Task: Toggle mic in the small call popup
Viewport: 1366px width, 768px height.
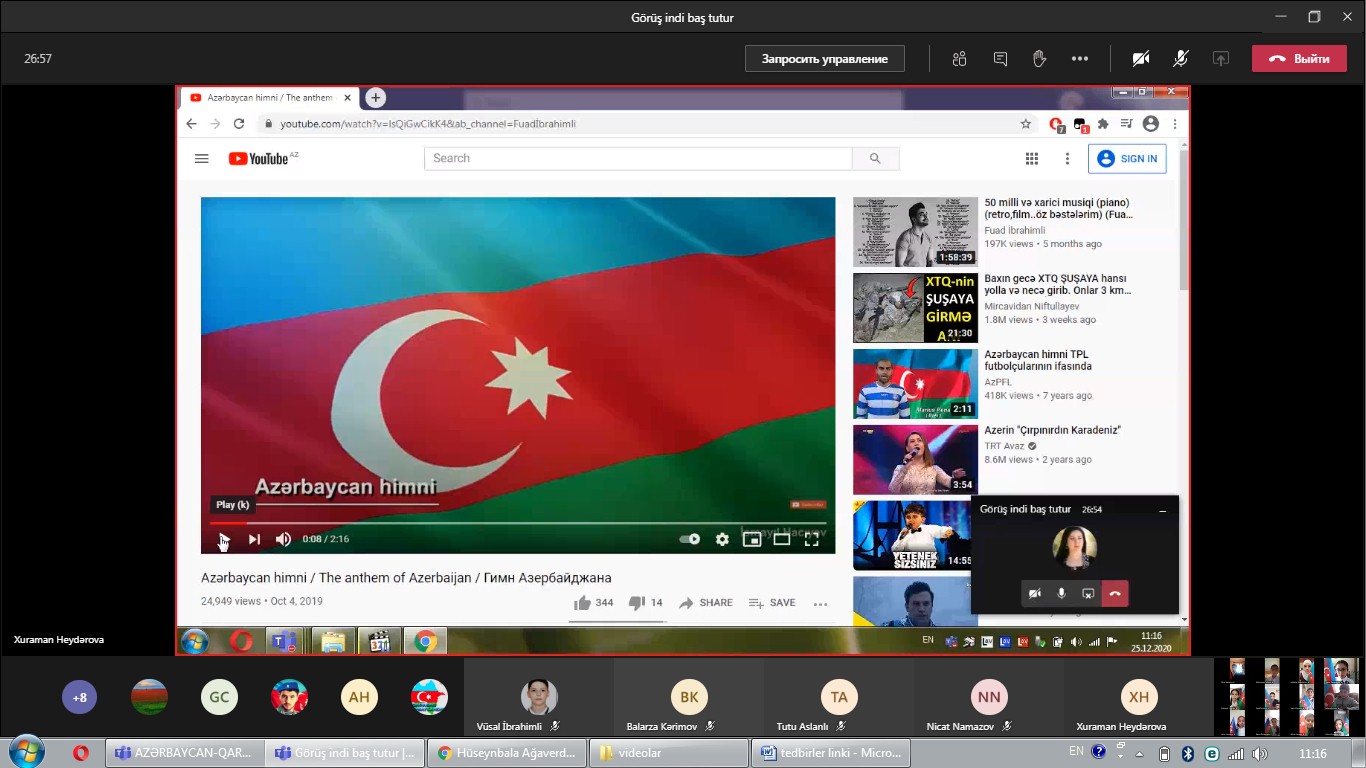Action: pos(1061,594)
